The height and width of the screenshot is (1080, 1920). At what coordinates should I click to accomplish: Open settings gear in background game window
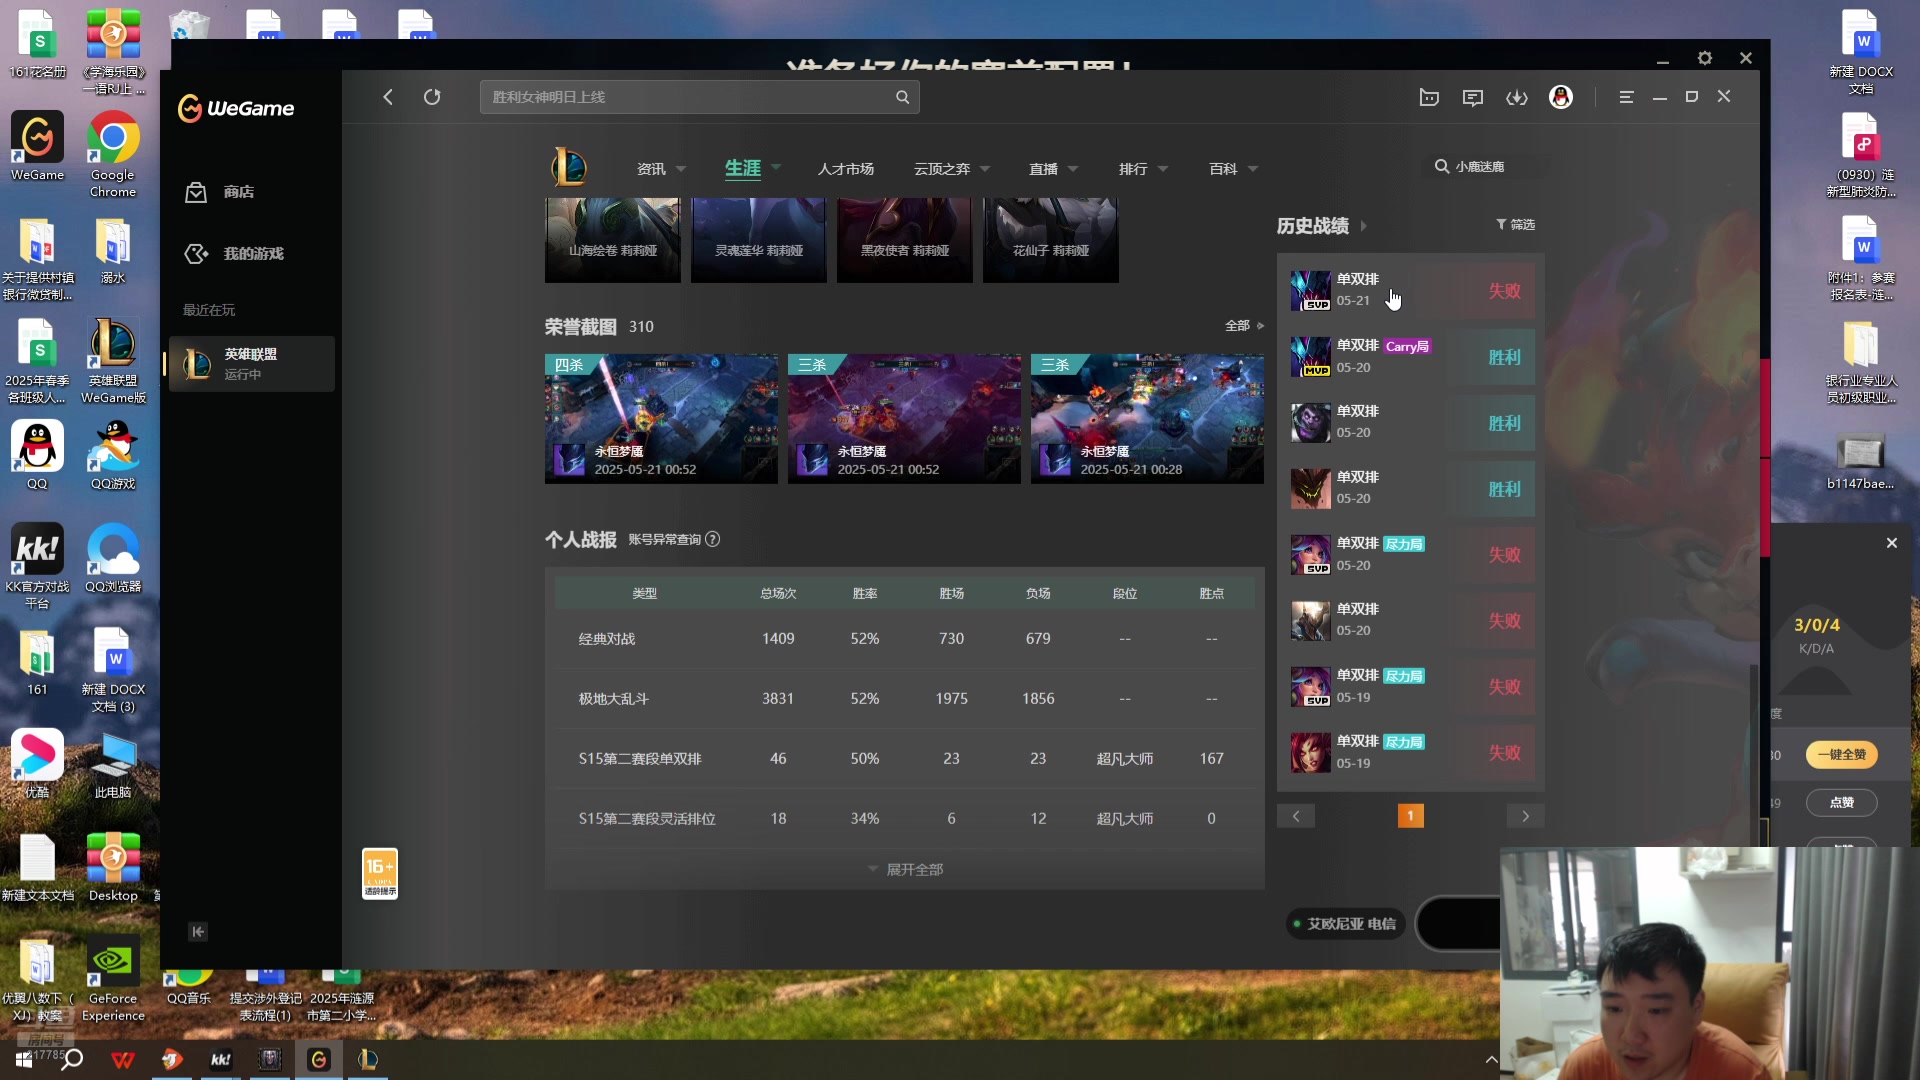[x=1705, y=58]
